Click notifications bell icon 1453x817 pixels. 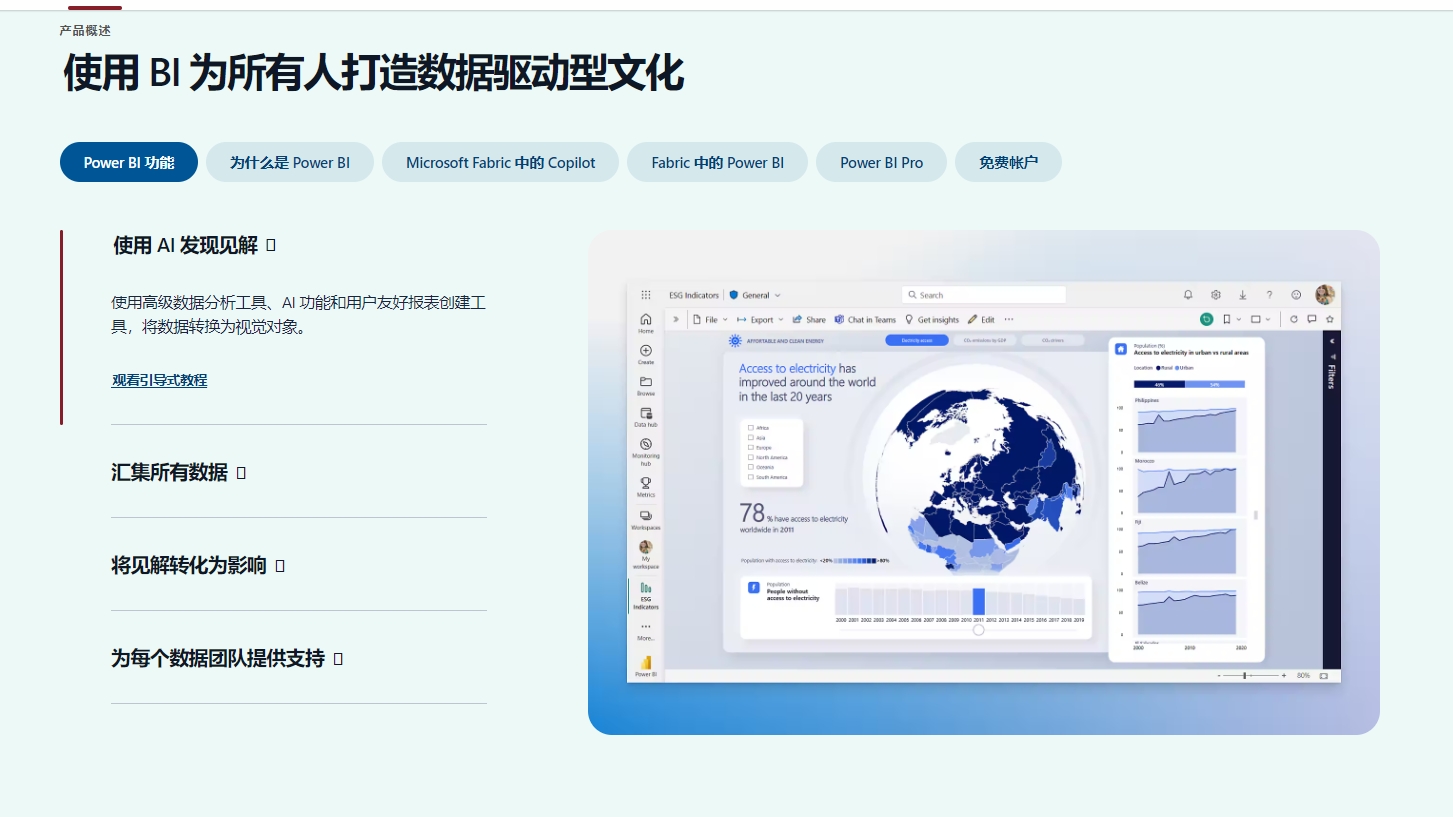pyautogui.click(x=1188, y=295)
